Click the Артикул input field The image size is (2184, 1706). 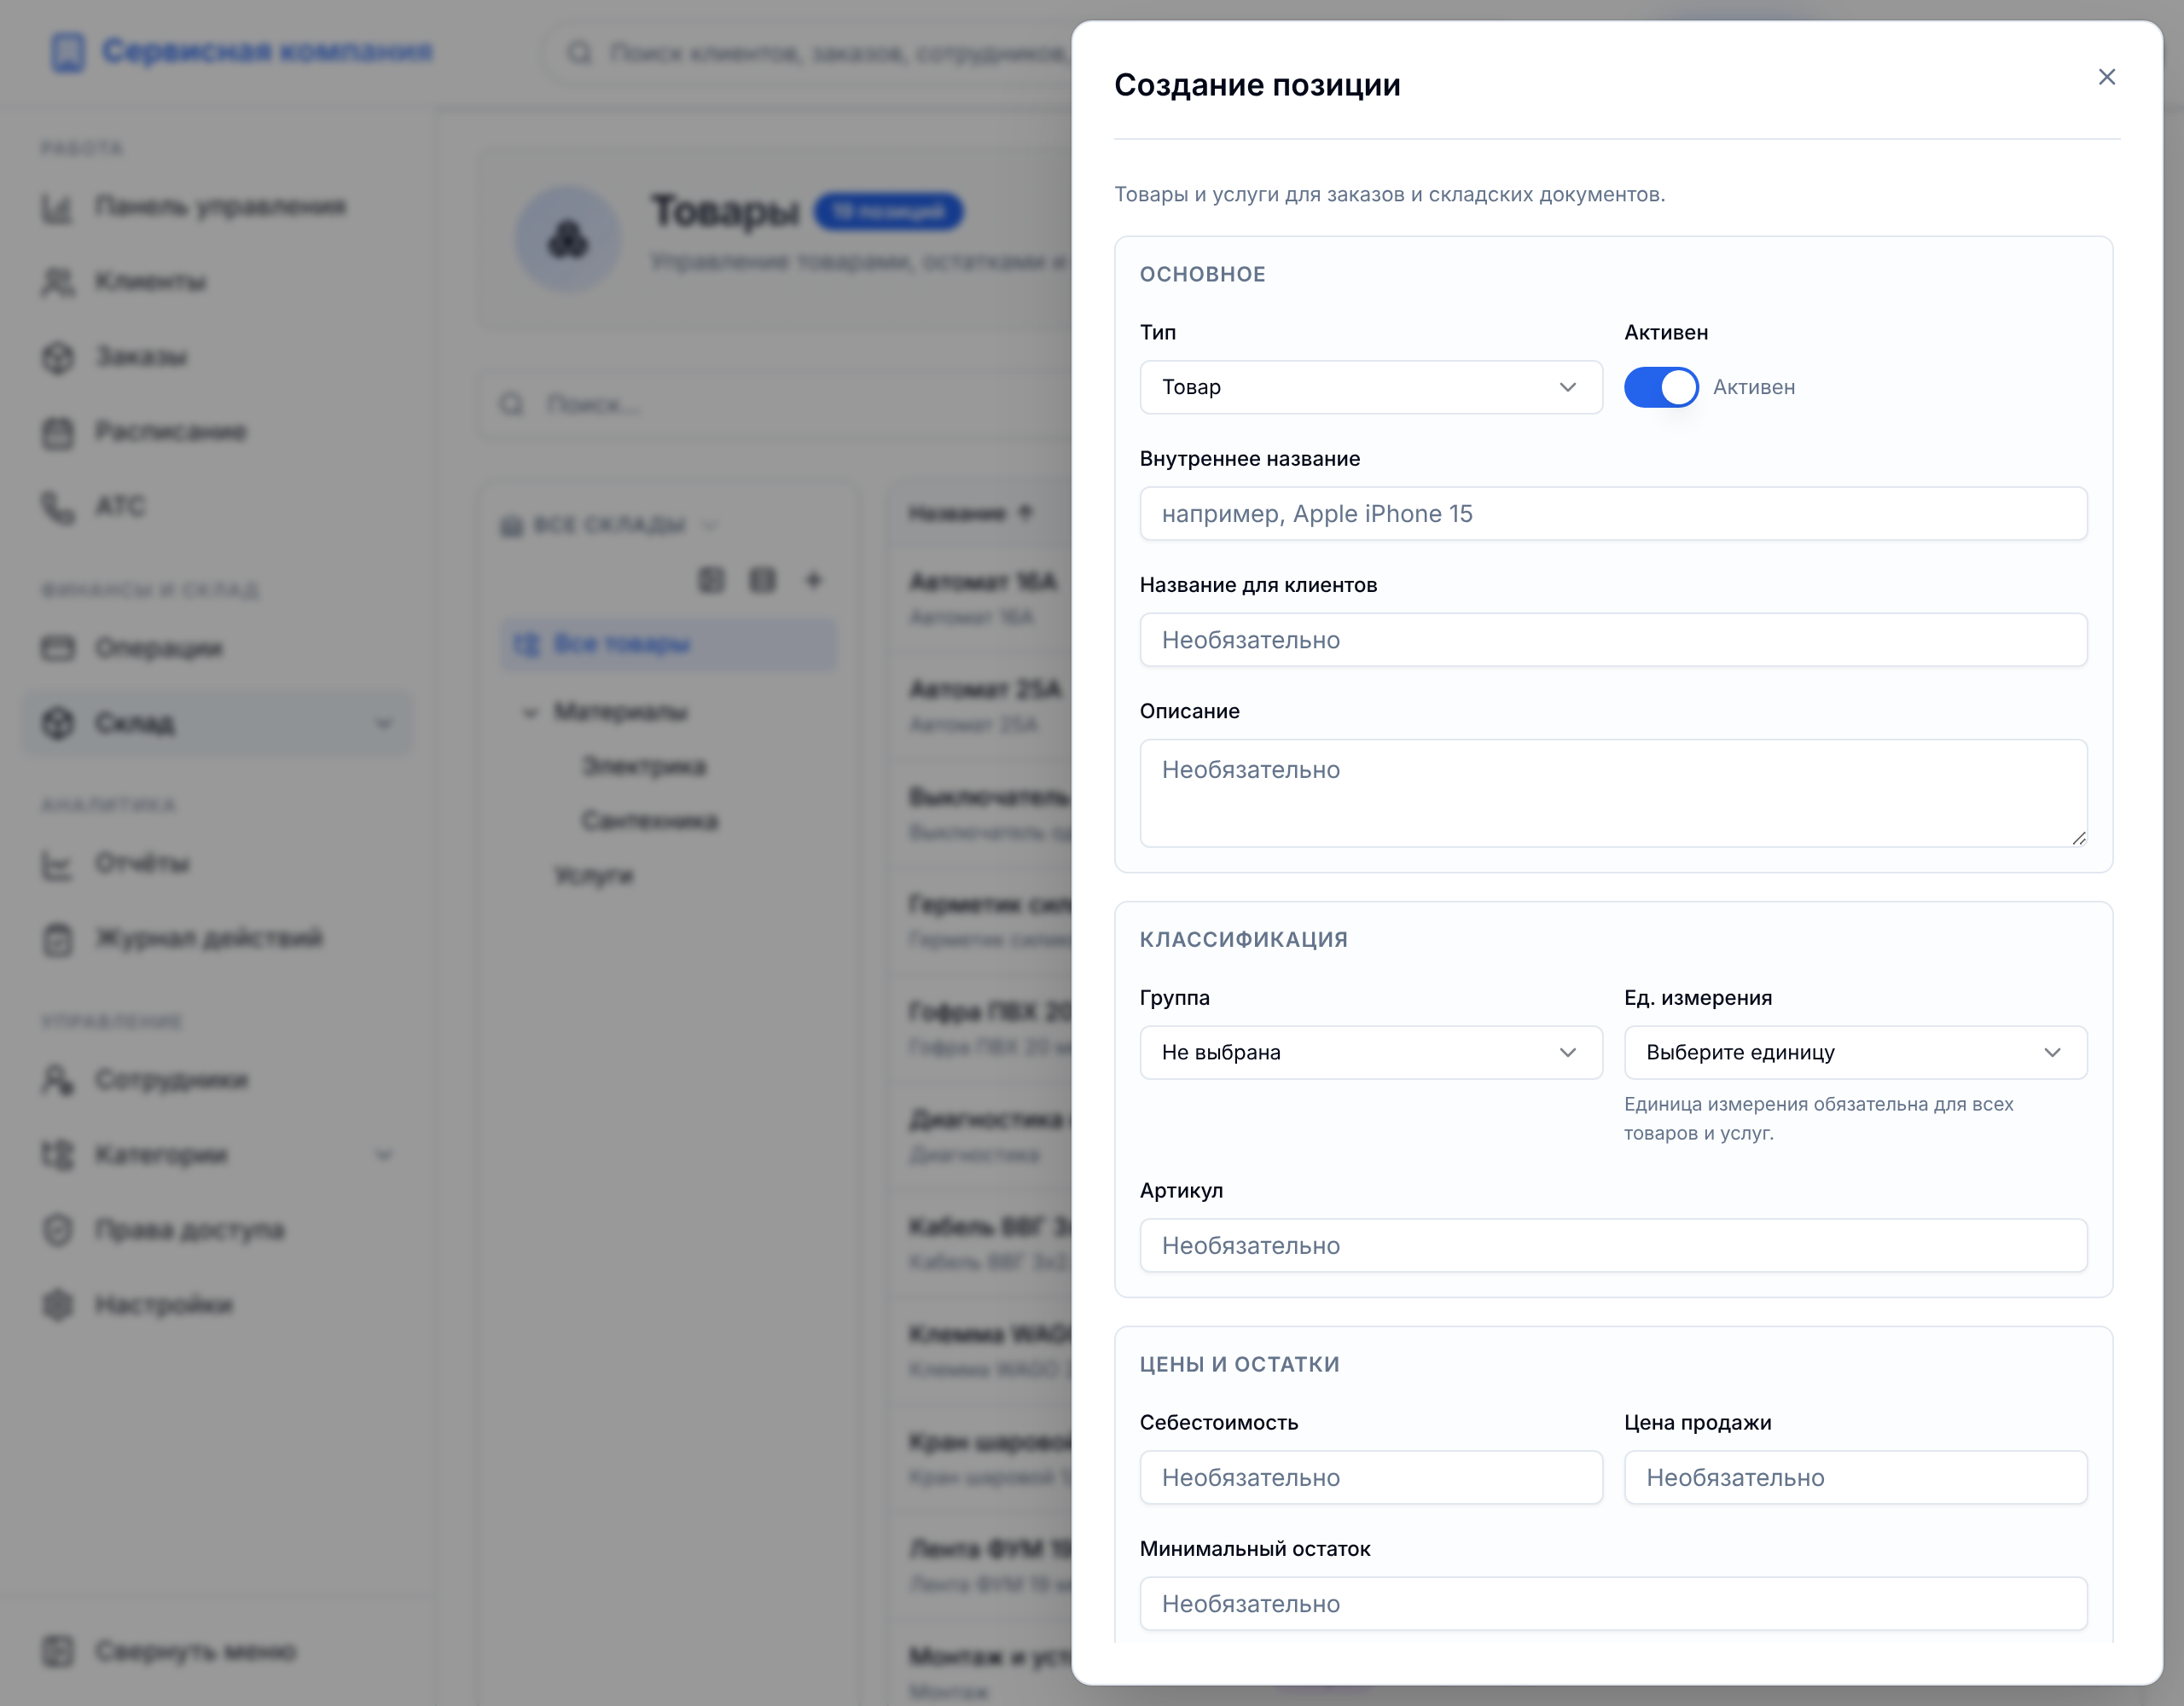pos(1613,1245)
